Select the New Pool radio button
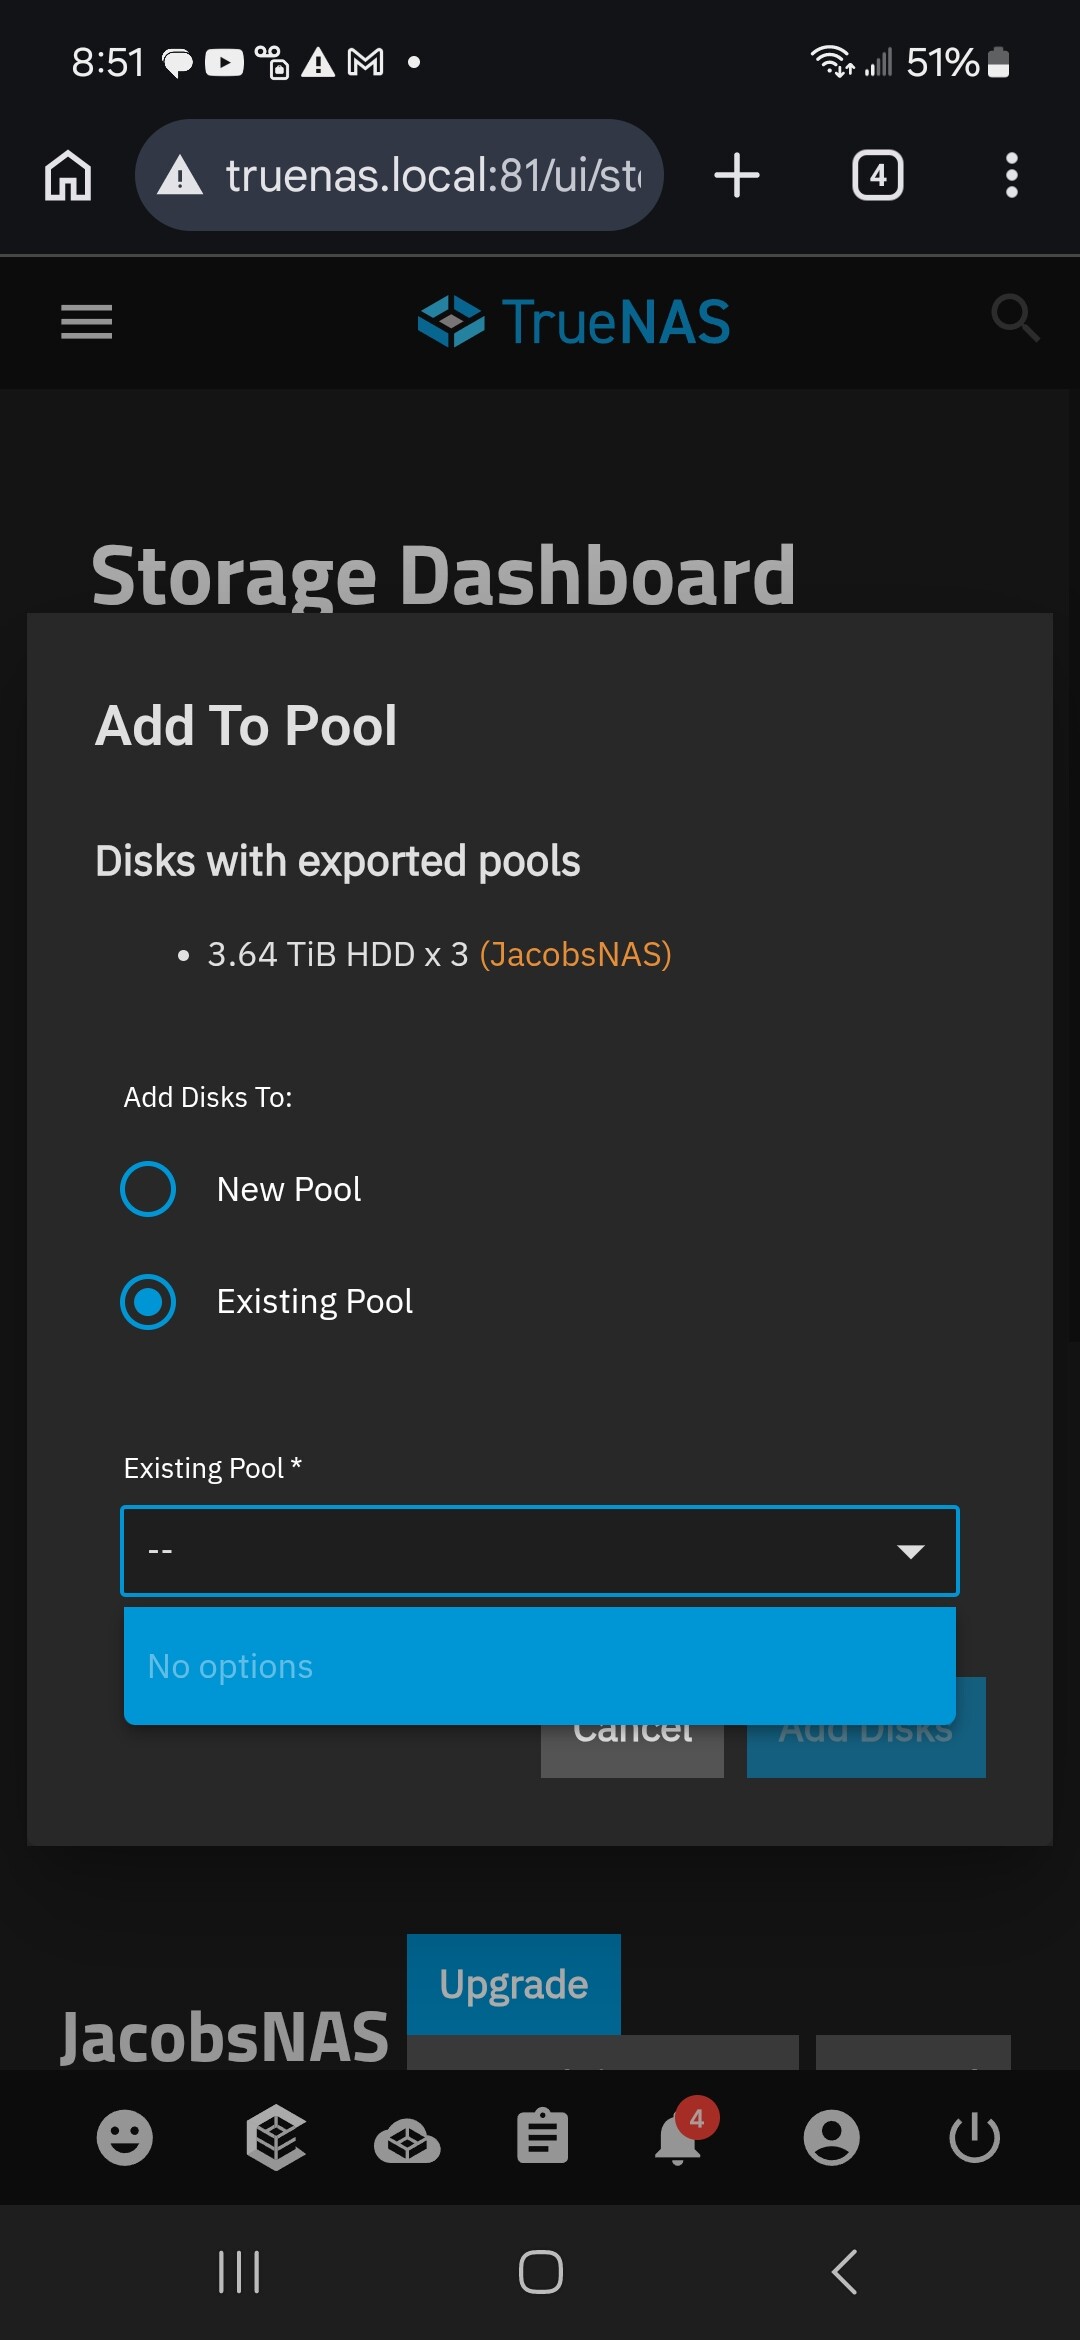Viewport: 1080px width, 2340px height. click(x=148, y=1189)
